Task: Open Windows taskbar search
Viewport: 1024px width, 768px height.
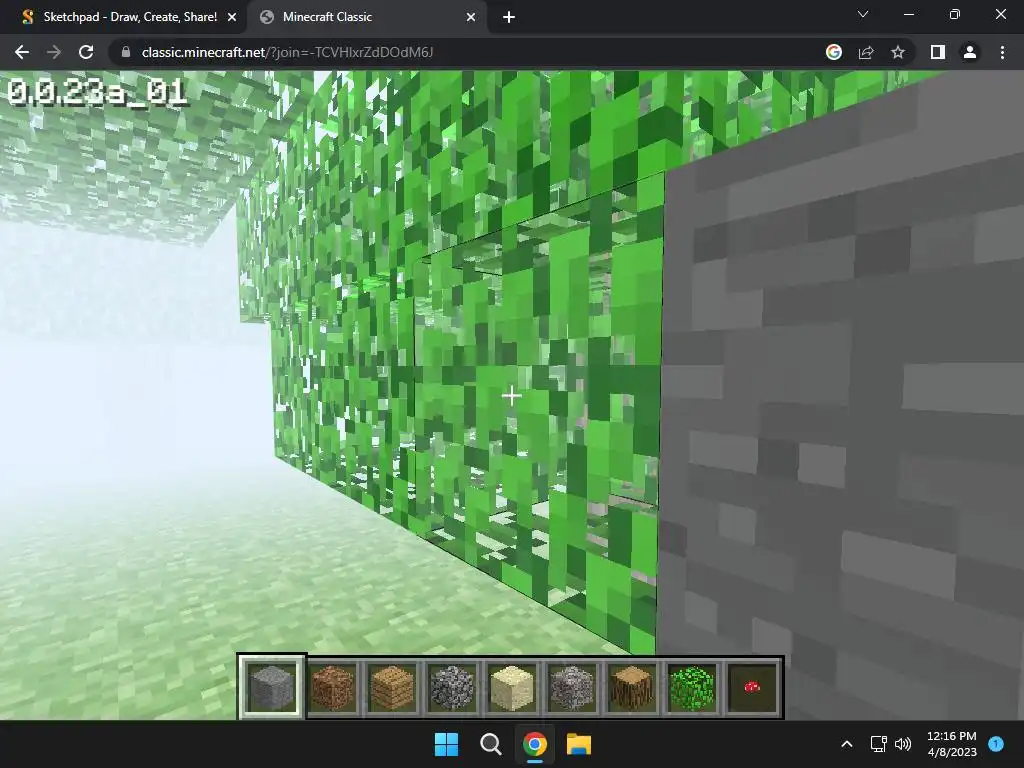Action: (x=490, y=744)
